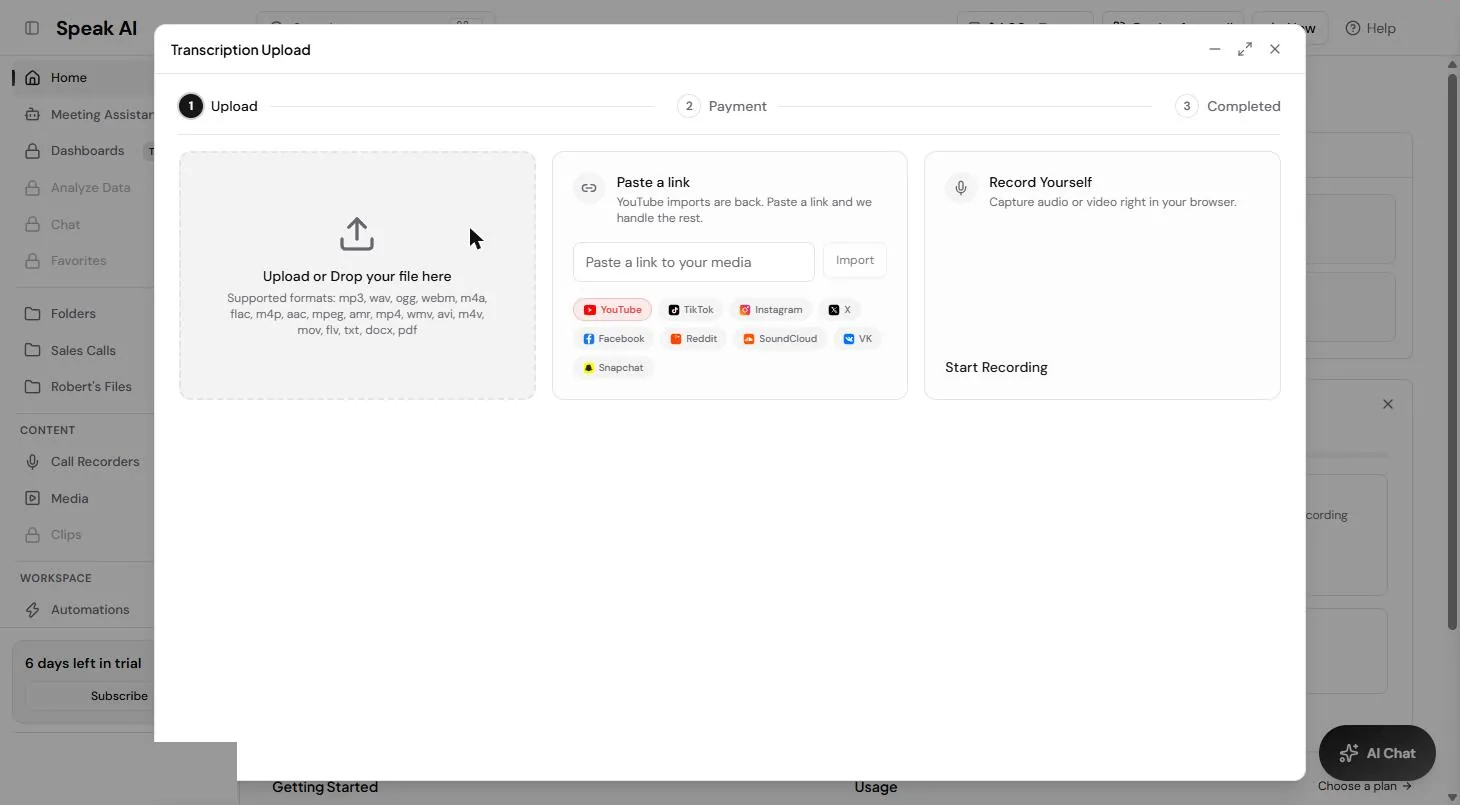The image size is (1460, 805).
Task: Select the X source chip
Action: coord(840,310)
